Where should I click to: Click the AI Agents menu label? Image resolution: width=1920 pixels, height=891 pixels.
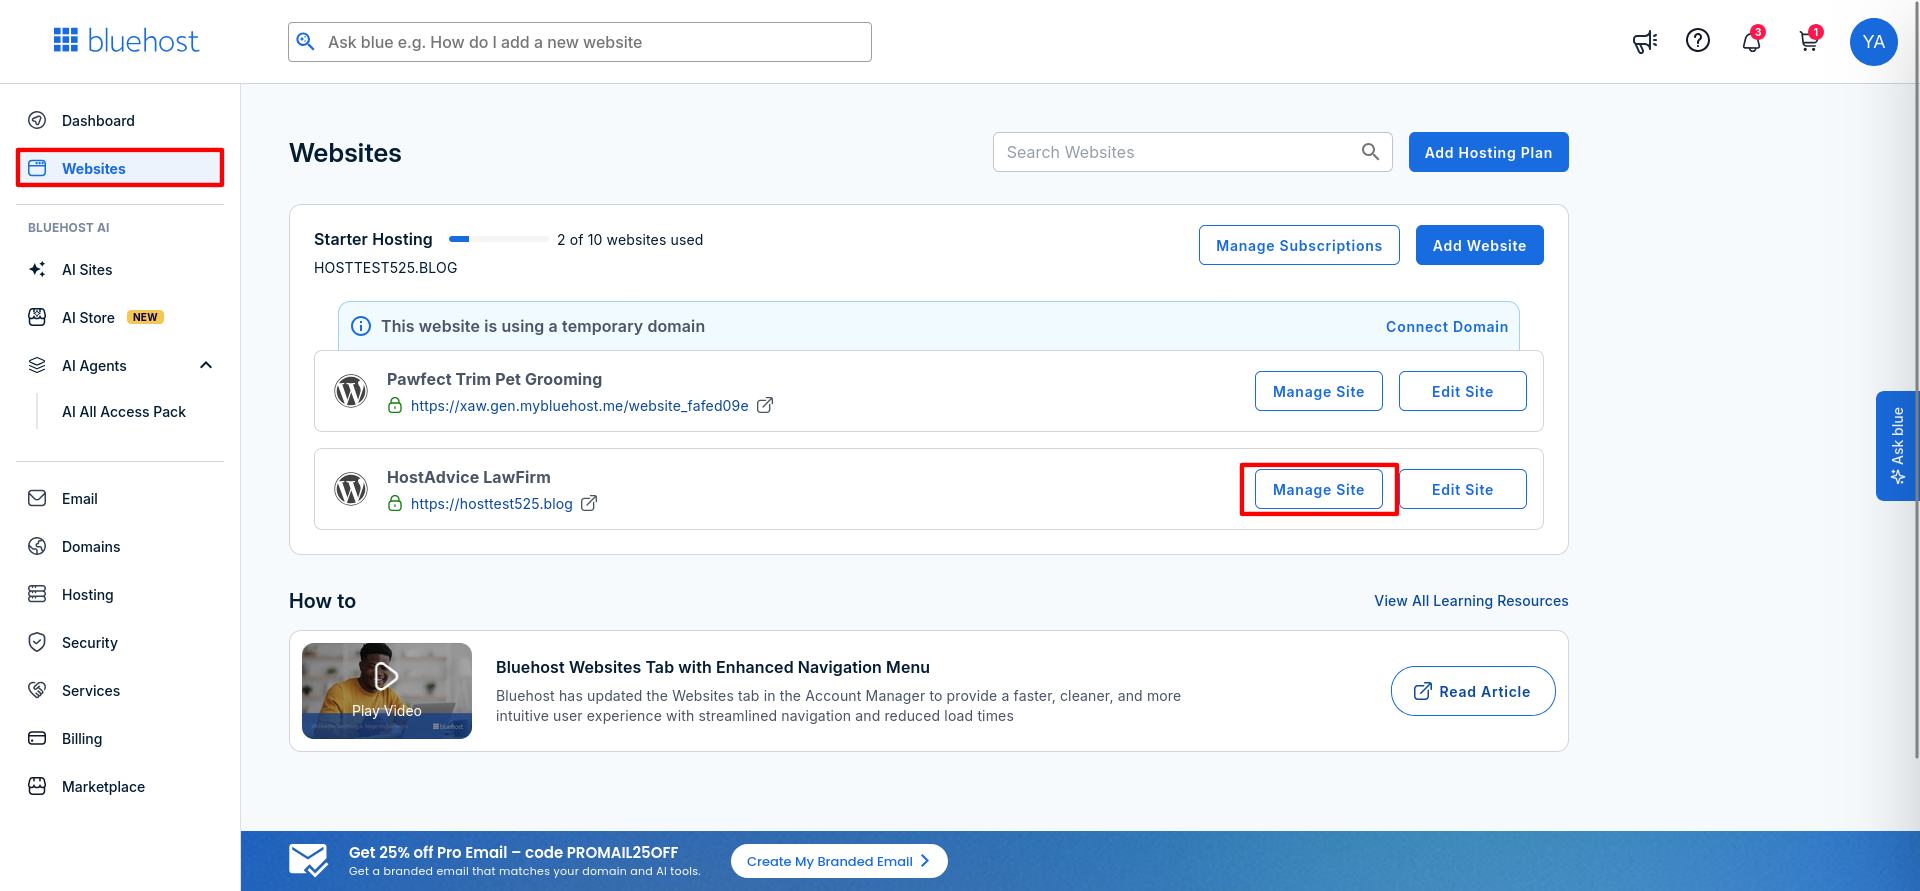[x=94, y=365]
